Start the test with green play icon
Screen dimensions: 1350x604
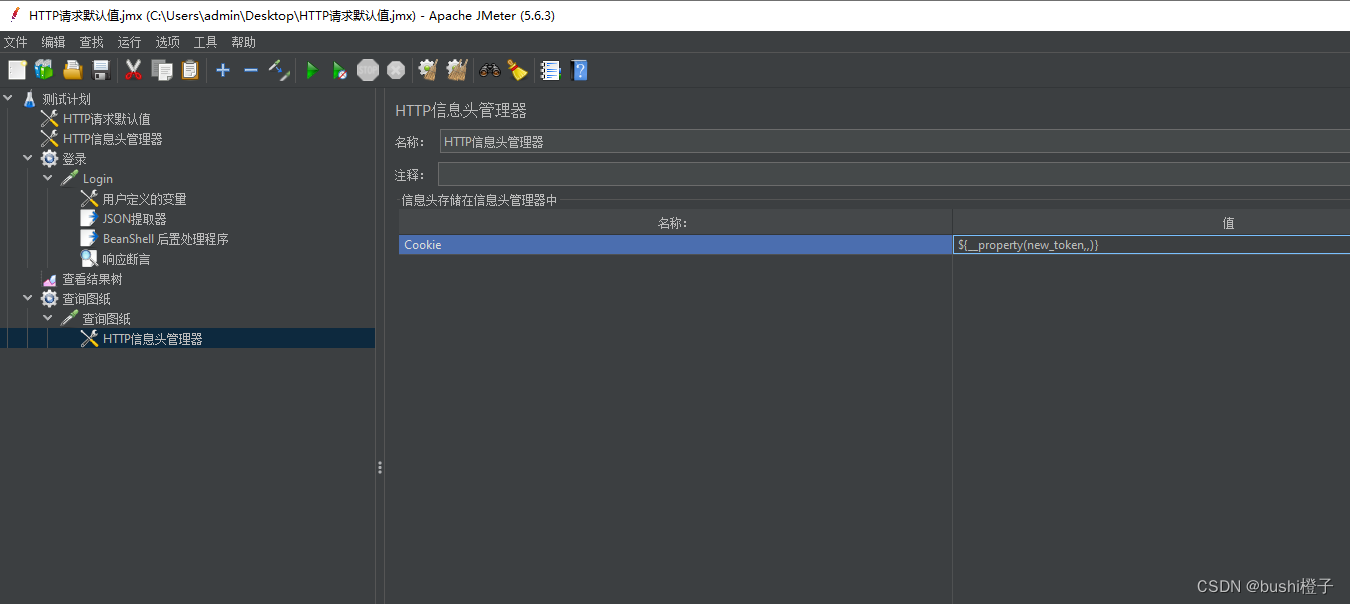click(x=312, y=70)
